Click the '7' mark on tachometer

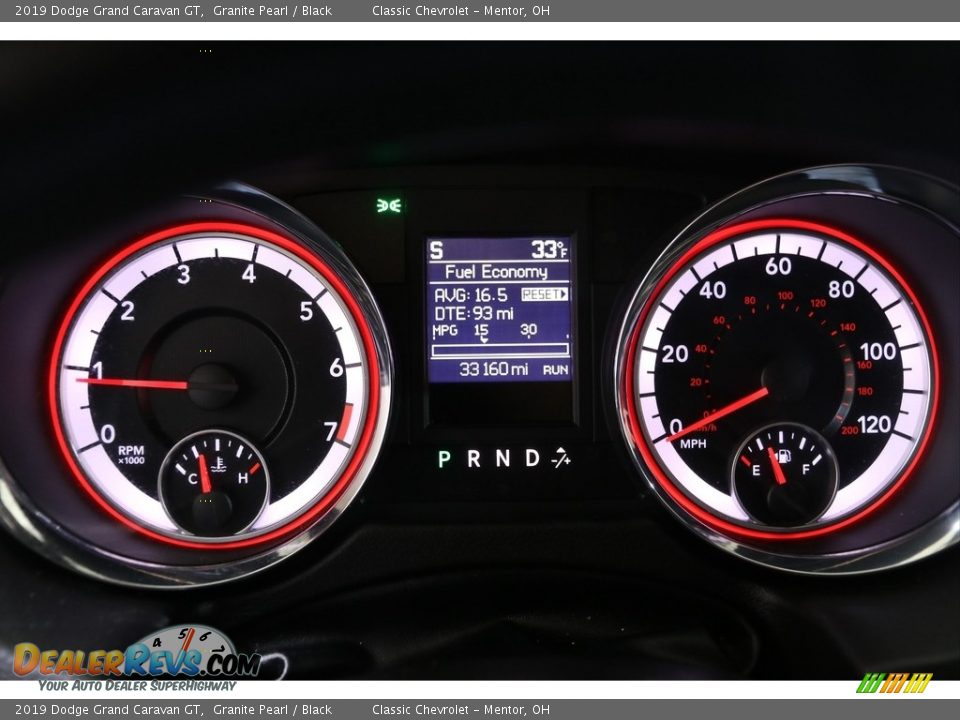click(x=331, y=431)
